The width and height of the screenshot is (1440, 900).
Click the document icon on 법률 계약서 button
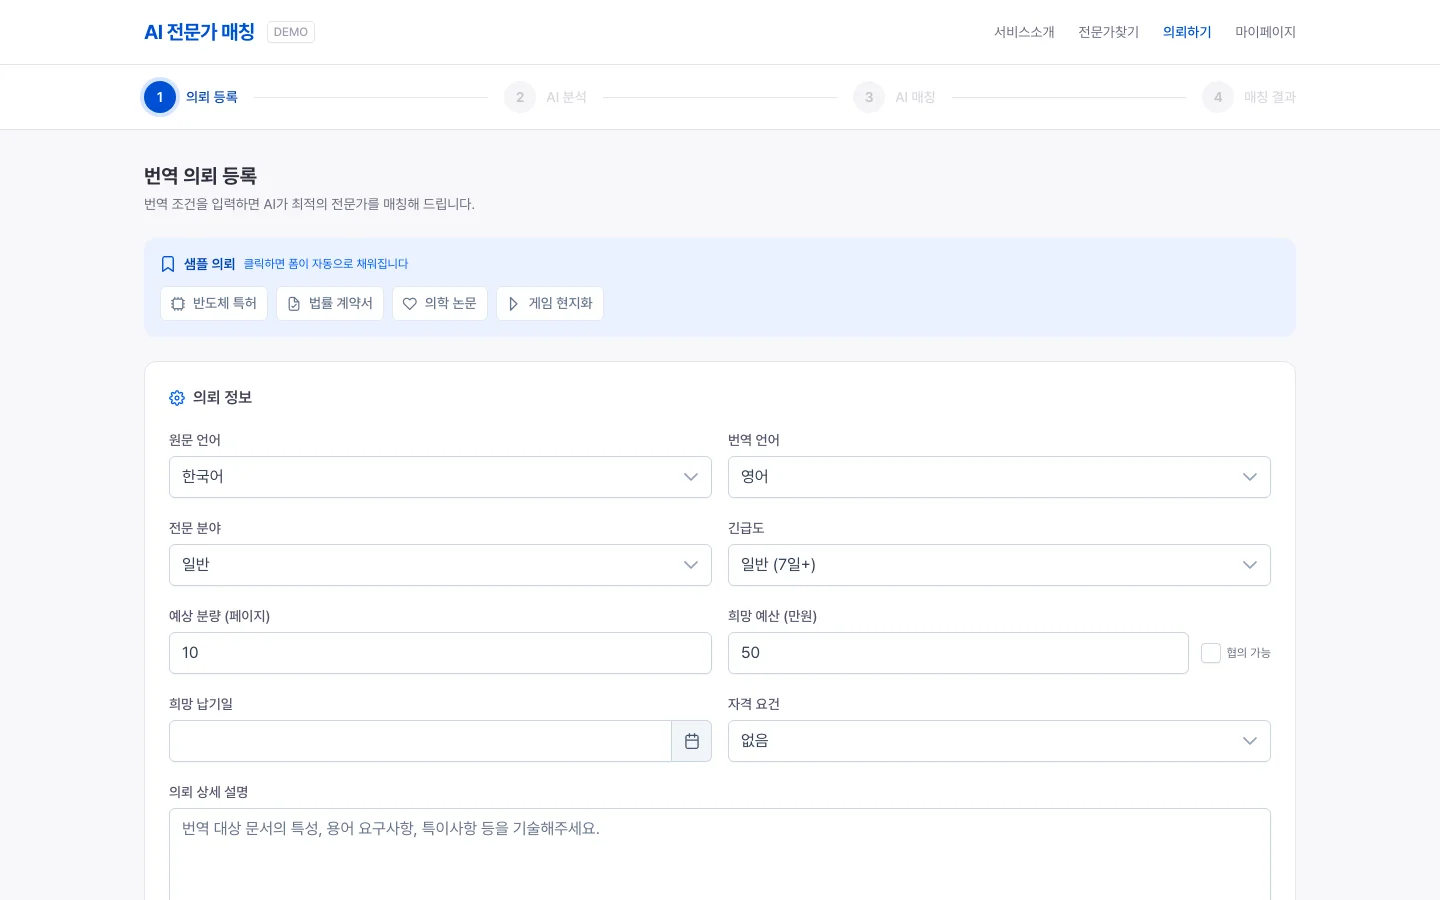tap(293, 304)
